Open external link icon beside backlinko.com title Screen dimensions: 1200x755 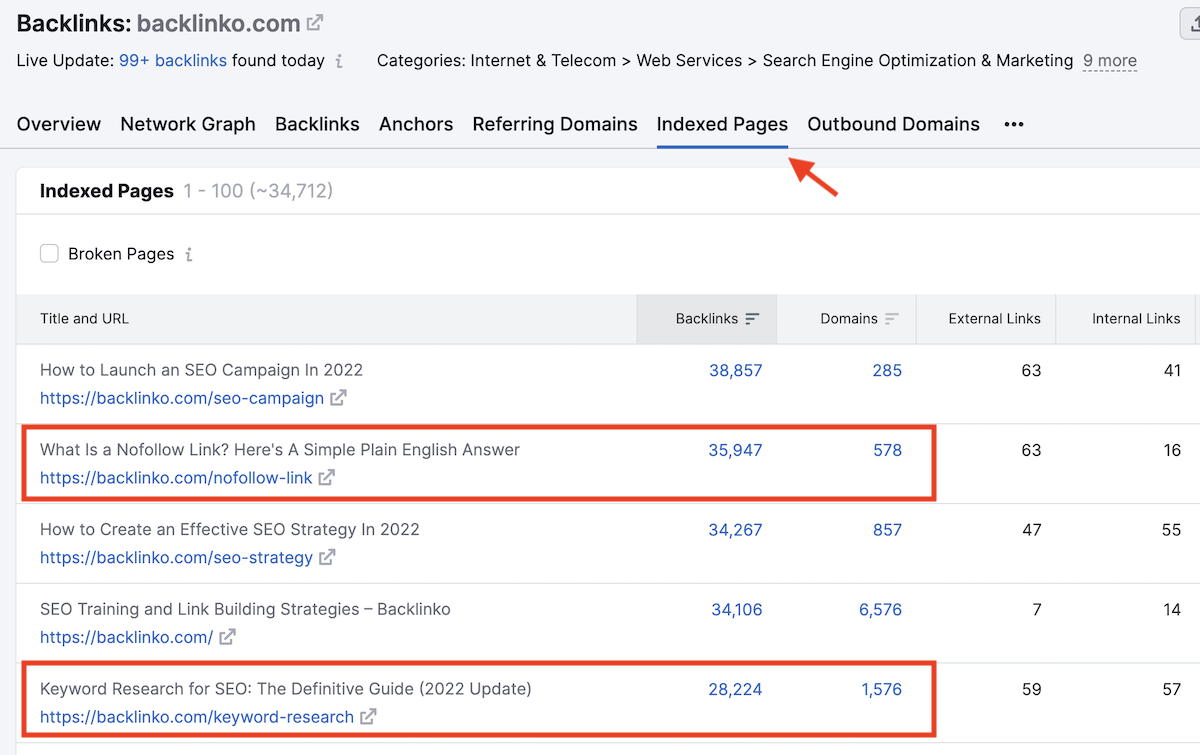(x=315, y=22)
